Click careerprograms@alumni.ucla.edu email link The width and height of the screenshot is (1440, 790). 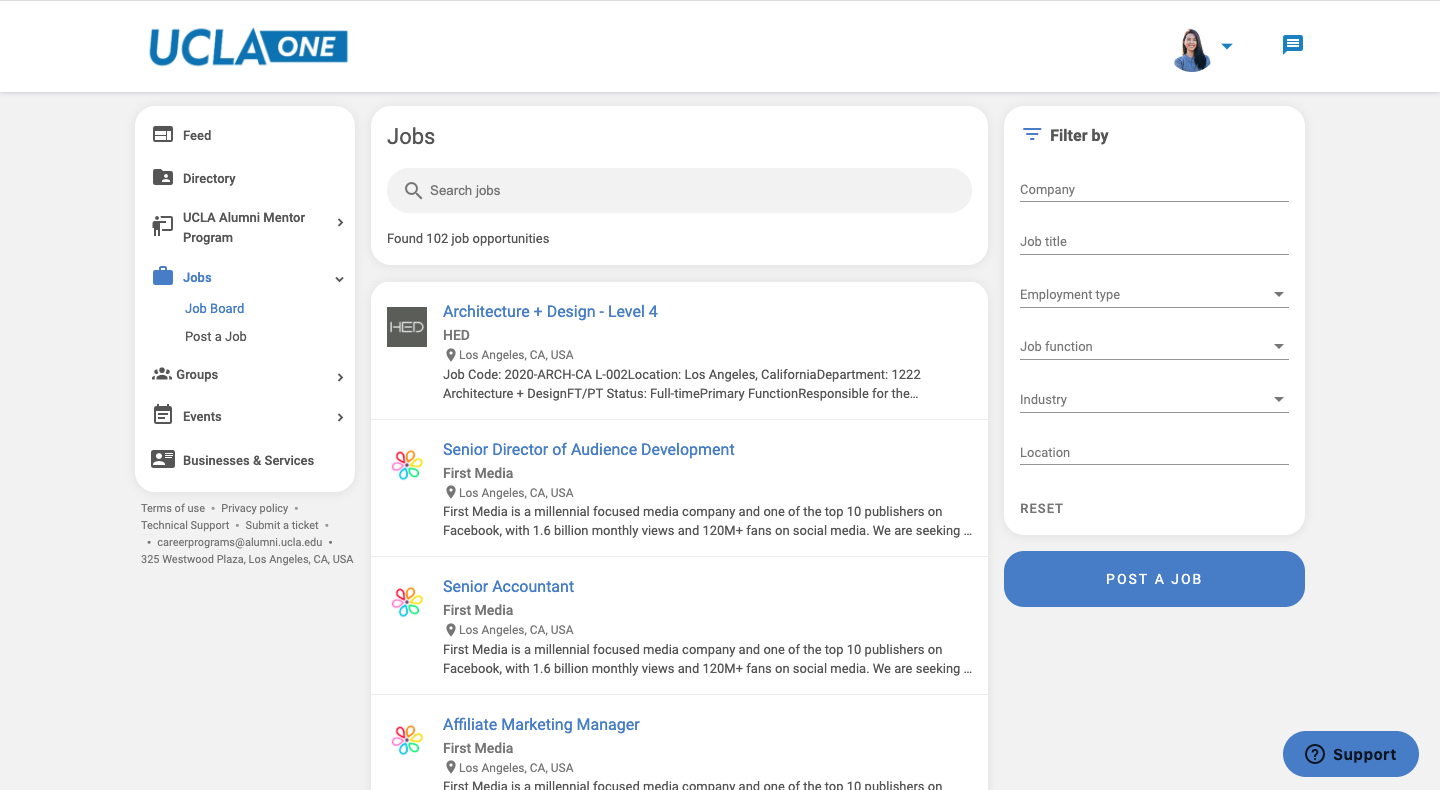[240, 542]
